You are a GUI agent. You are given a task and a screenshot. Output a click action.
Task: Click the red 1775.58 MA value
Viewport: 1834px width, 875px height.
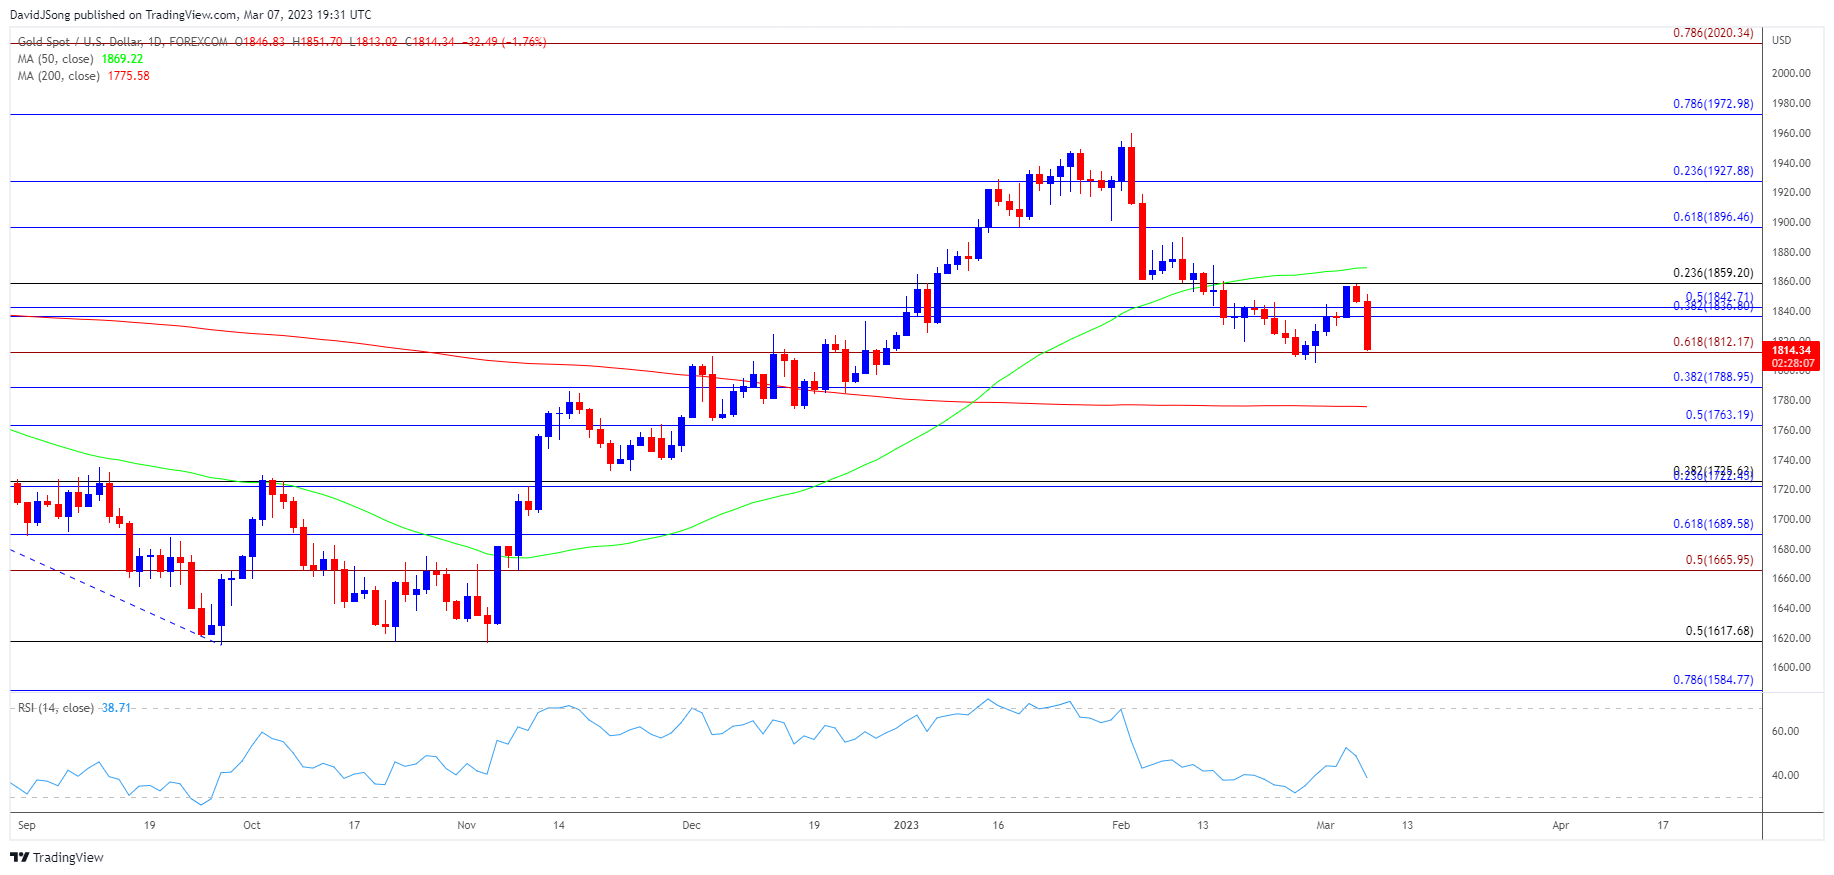click(x=128, y=76)
